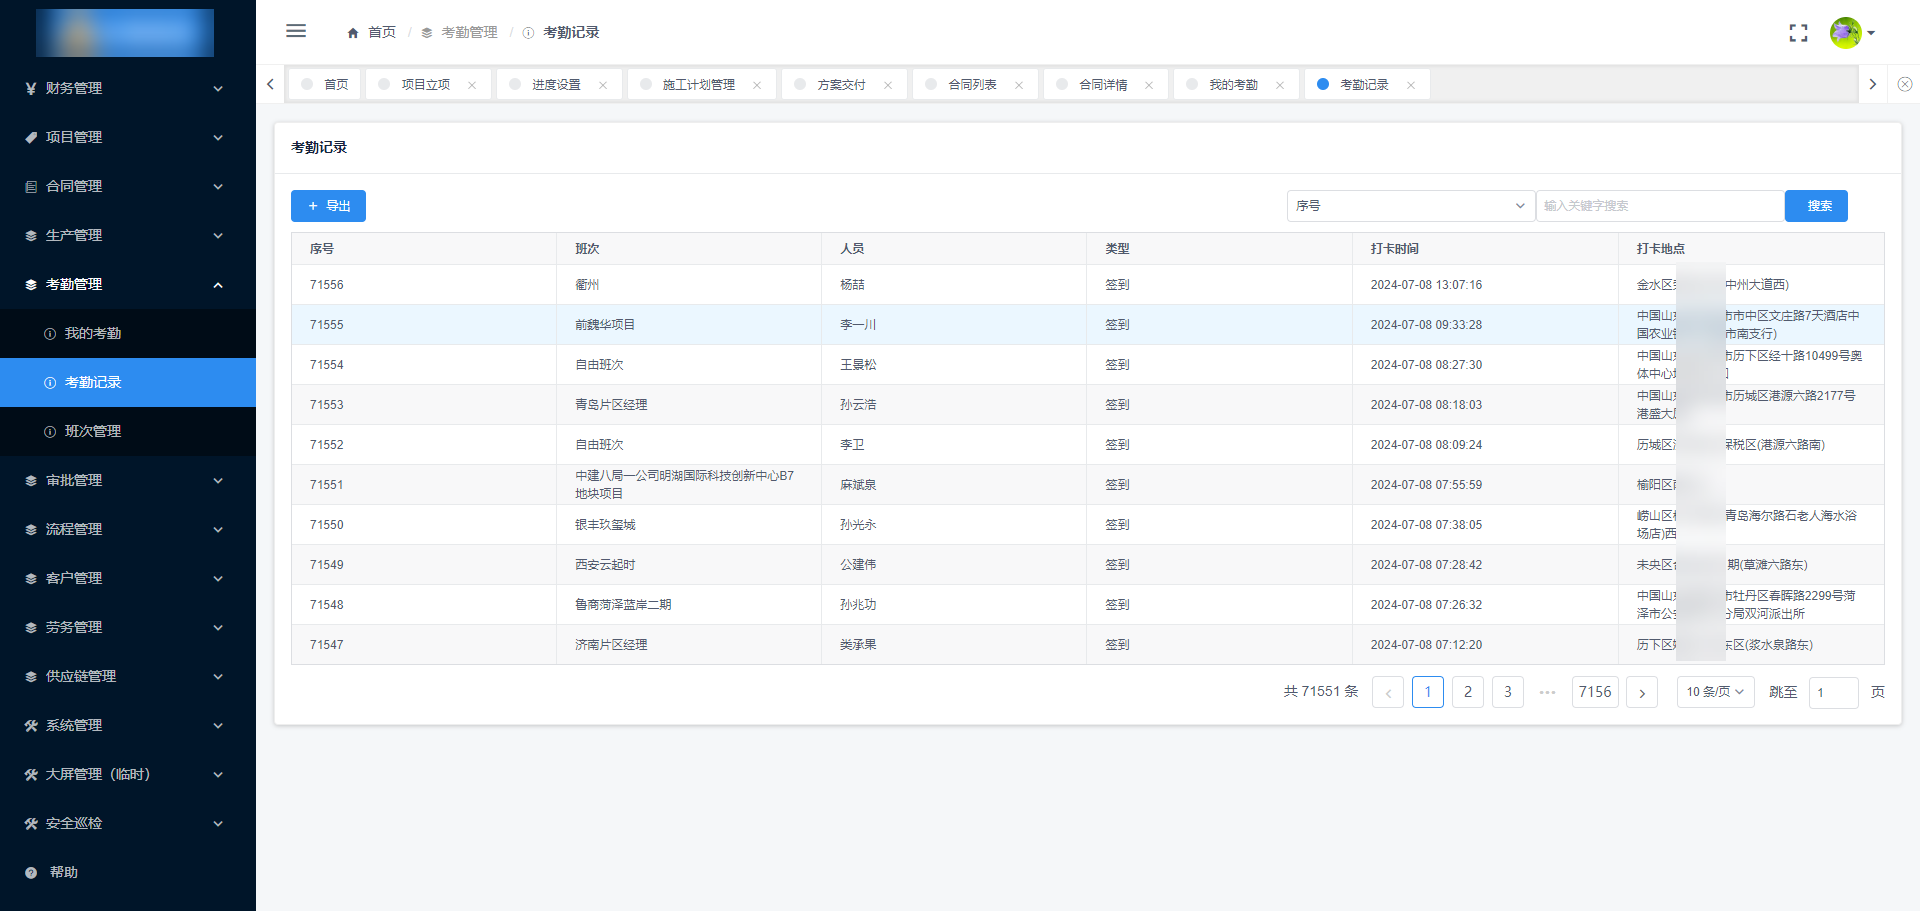
Task: Expand the 供应链管理 menu
Action: click(x=128, y=676)
